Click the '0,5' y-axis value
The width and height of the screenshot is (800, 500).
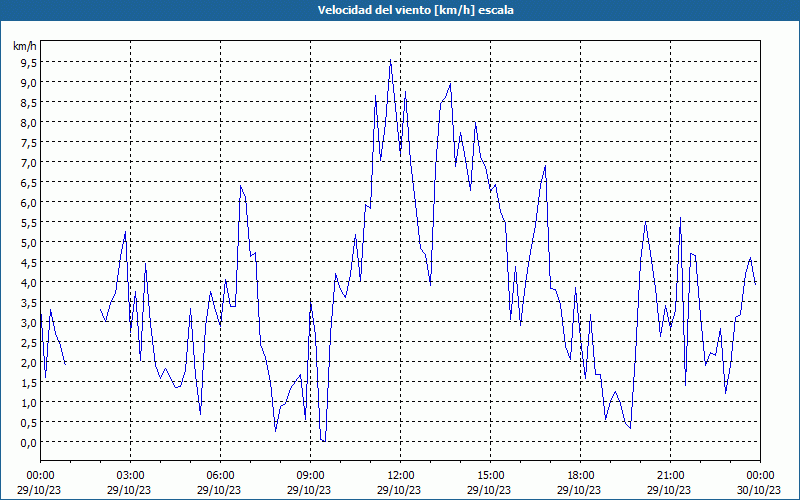[29, 422]
